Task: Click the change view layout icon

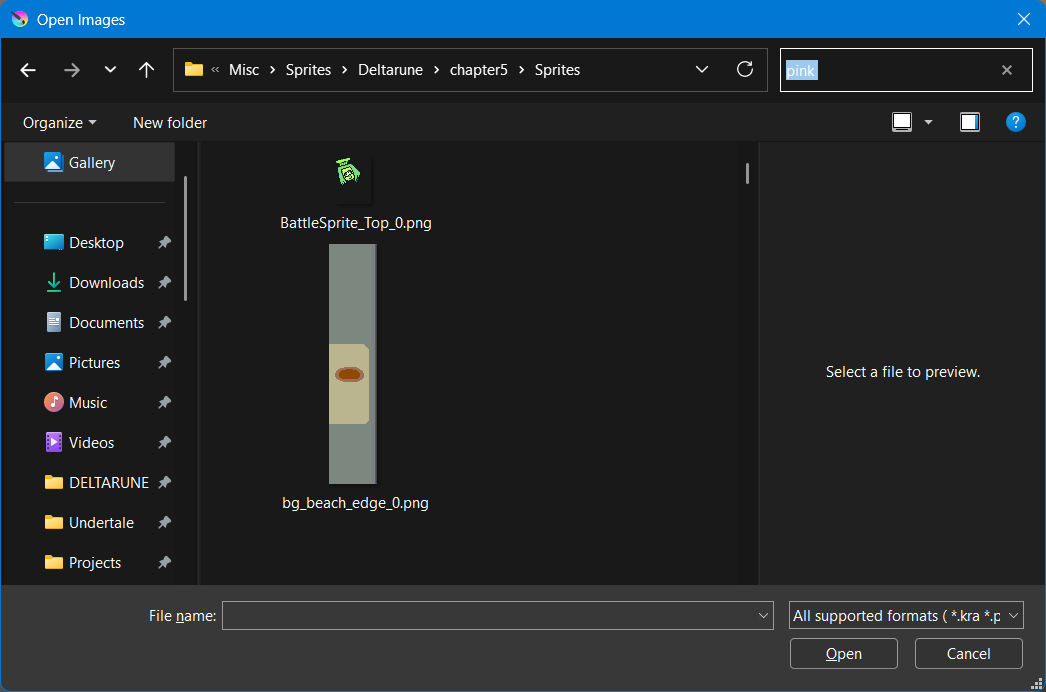Action: point(902,122)
